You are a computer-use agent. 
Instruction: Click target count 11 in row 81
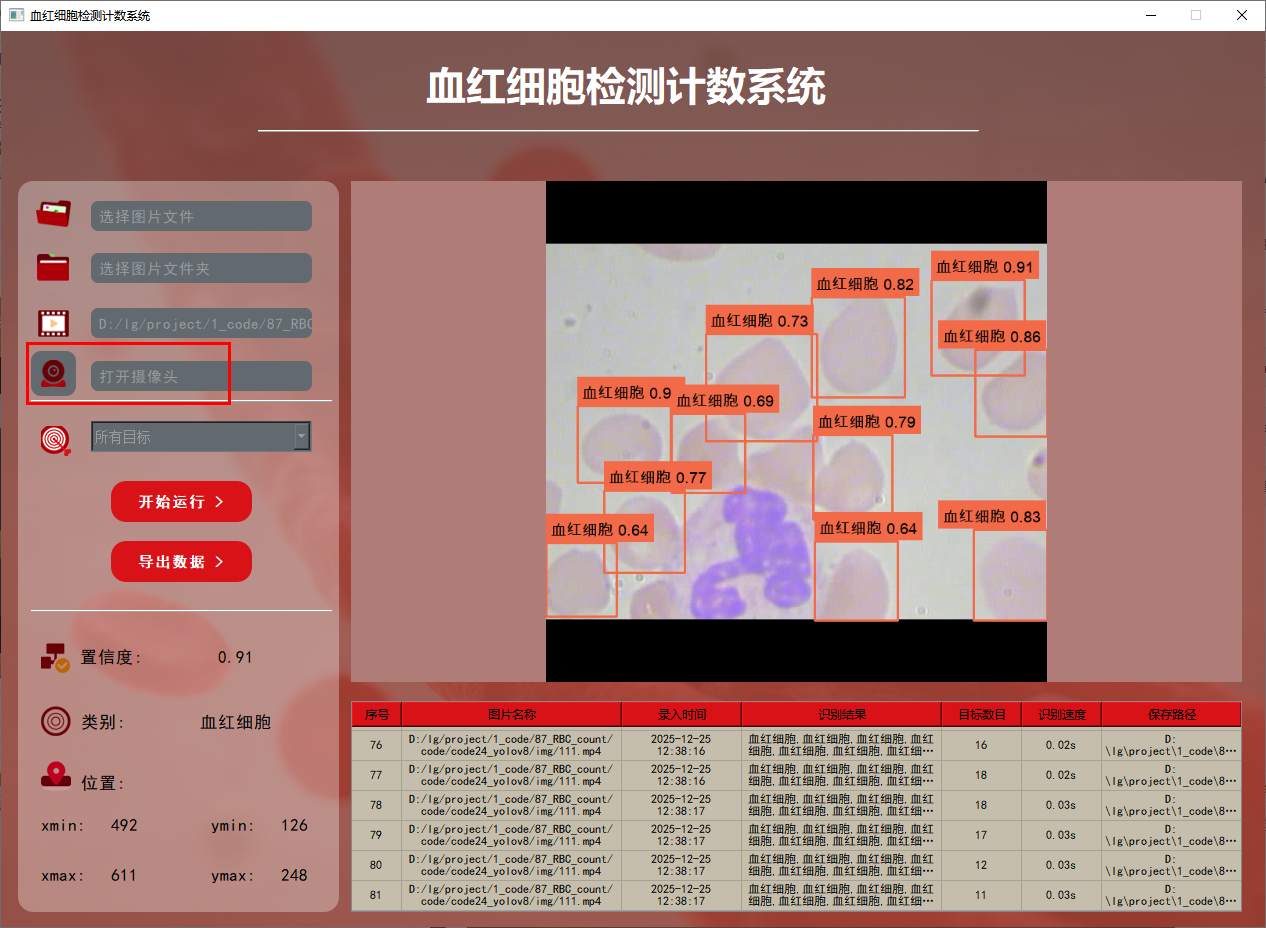[x=982, y=895]
